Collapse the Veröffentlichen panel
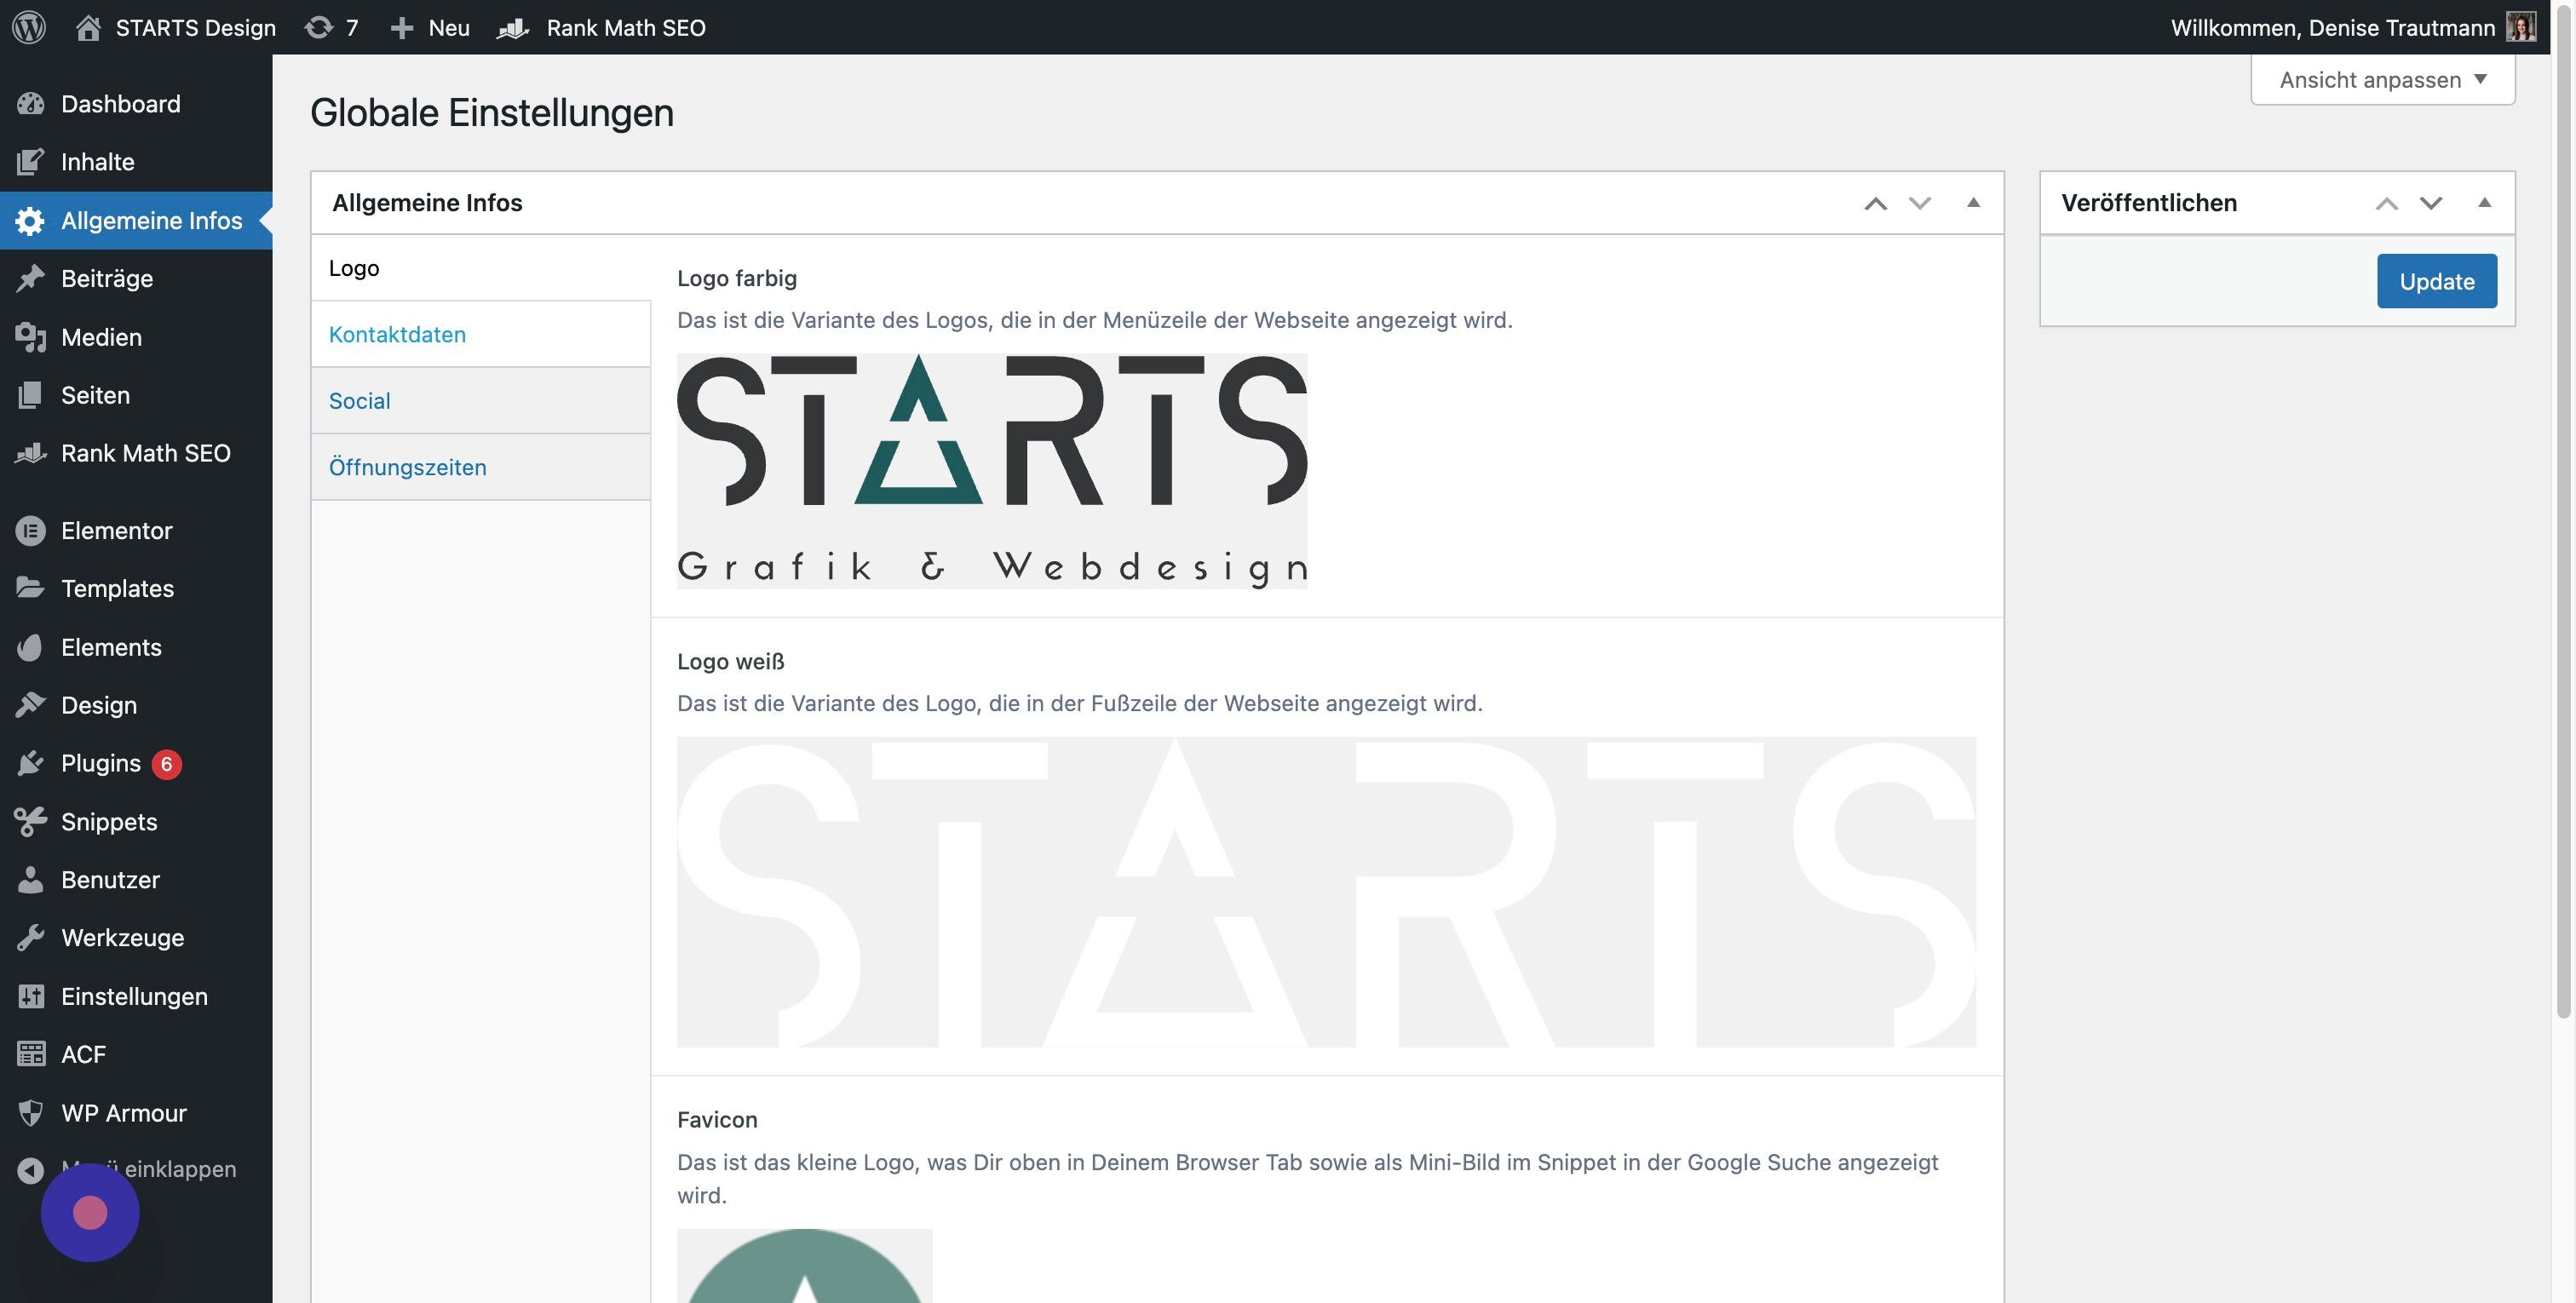The height and width of the screenshot is (1303, 2576). [x=2484, y=202]
